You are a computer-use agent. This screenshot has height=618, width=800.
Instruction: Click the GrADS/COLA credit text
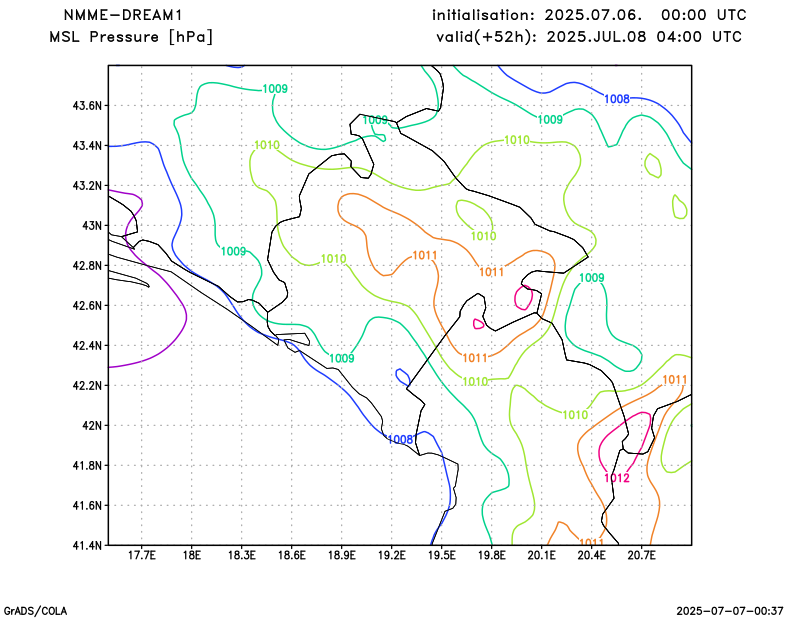(35, 611)
